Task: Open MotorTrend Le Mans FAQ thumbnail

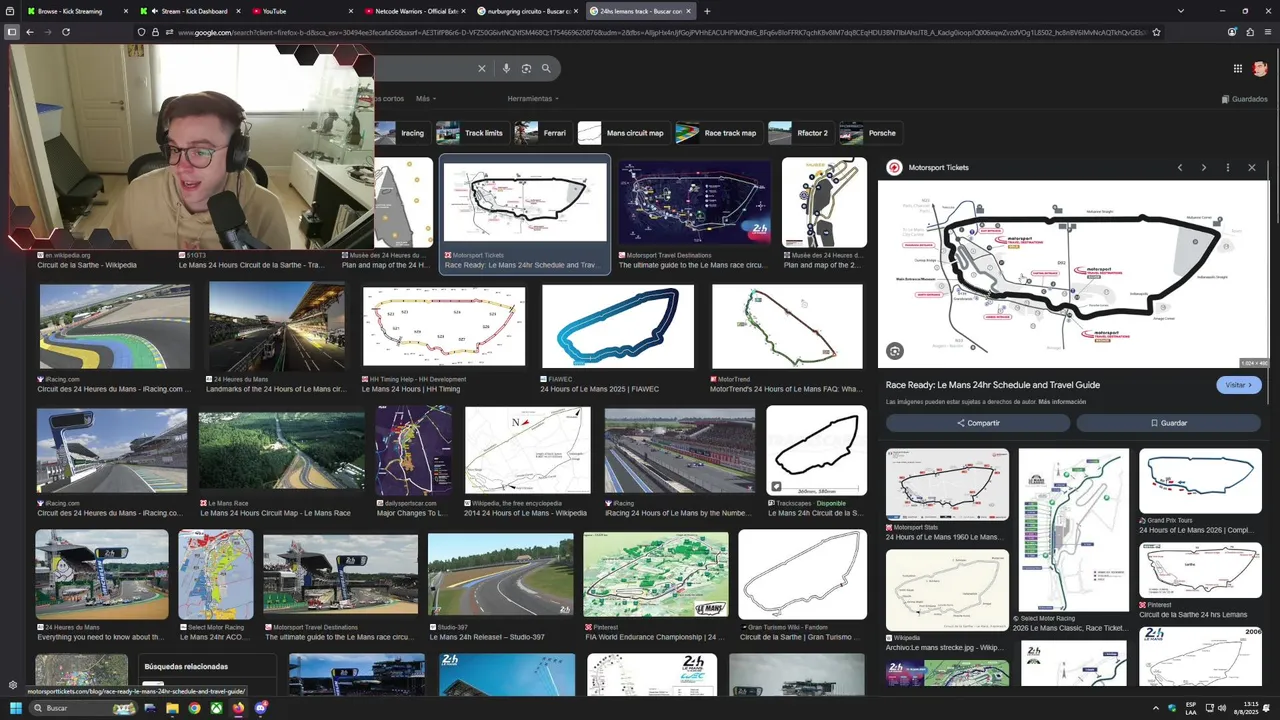Action: pyautogui.click(x=787, y=326)
